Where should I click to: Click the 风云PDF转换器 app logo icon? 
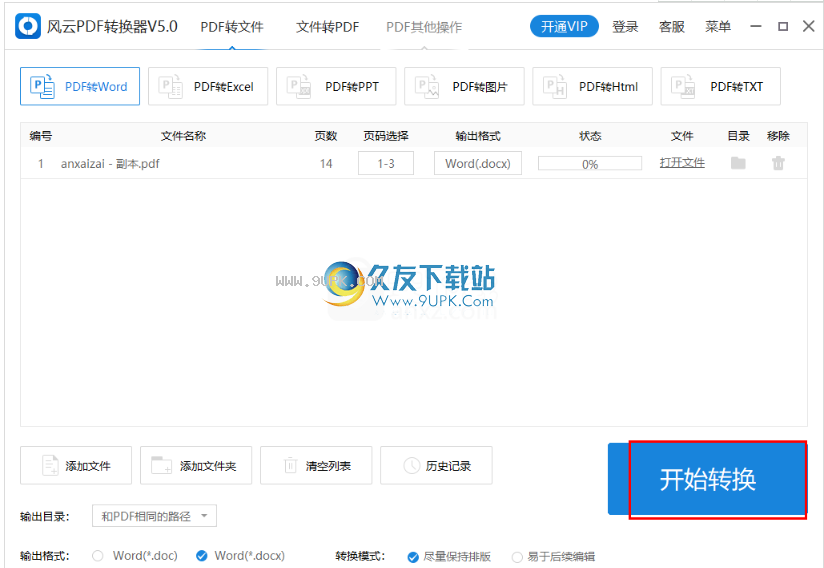[27, 26]
